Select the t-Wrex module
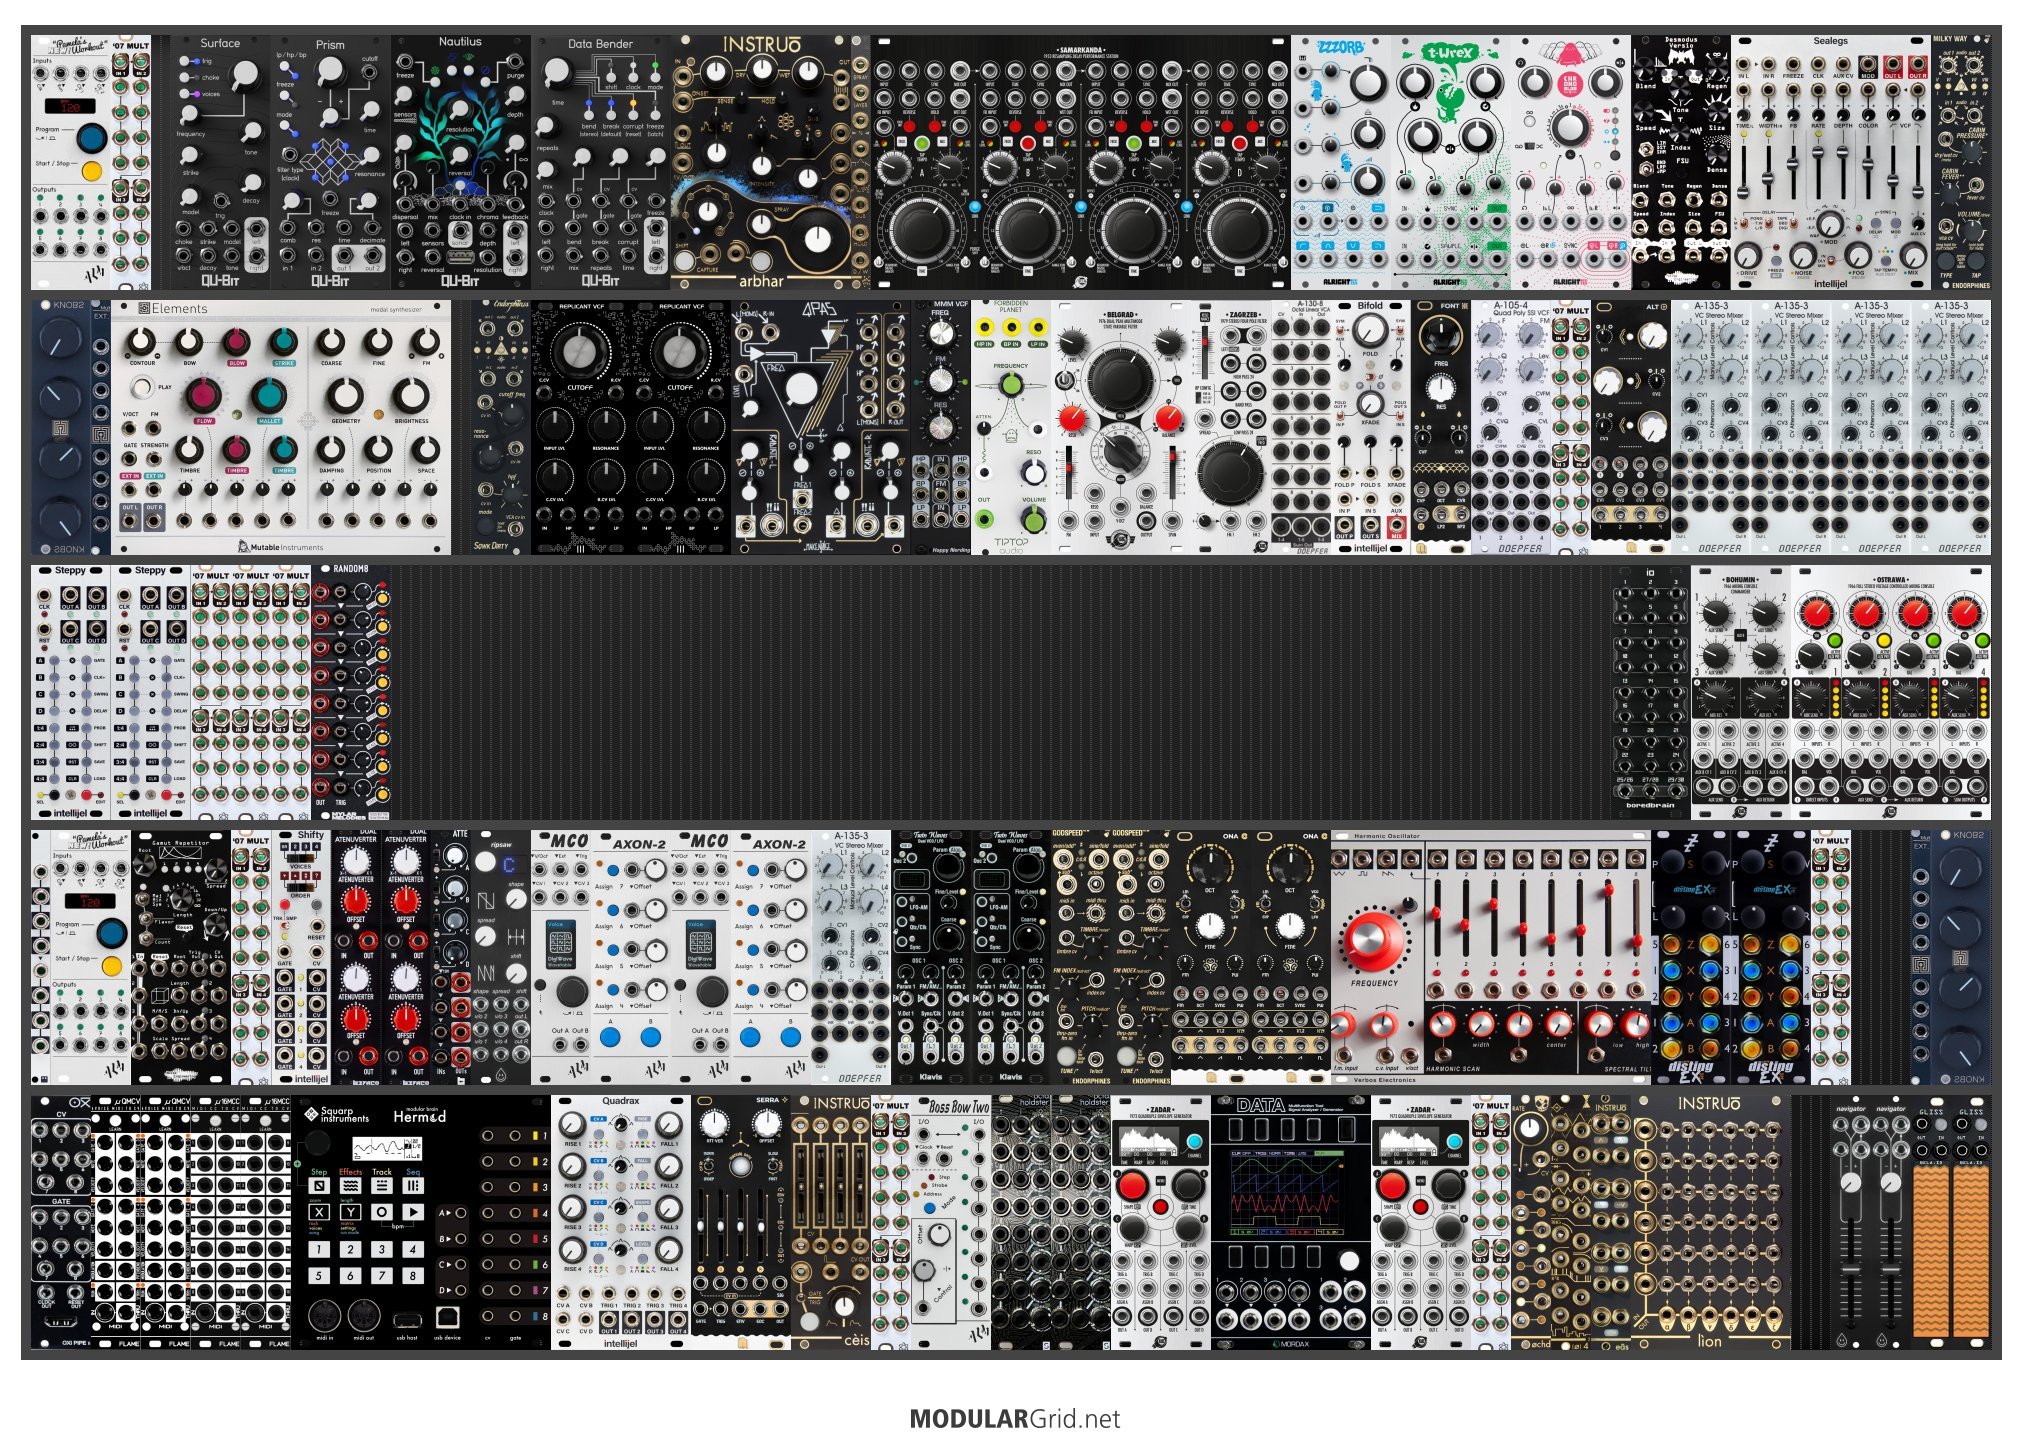This screenshot has height=1440, width=2032. click(1450, 162)
